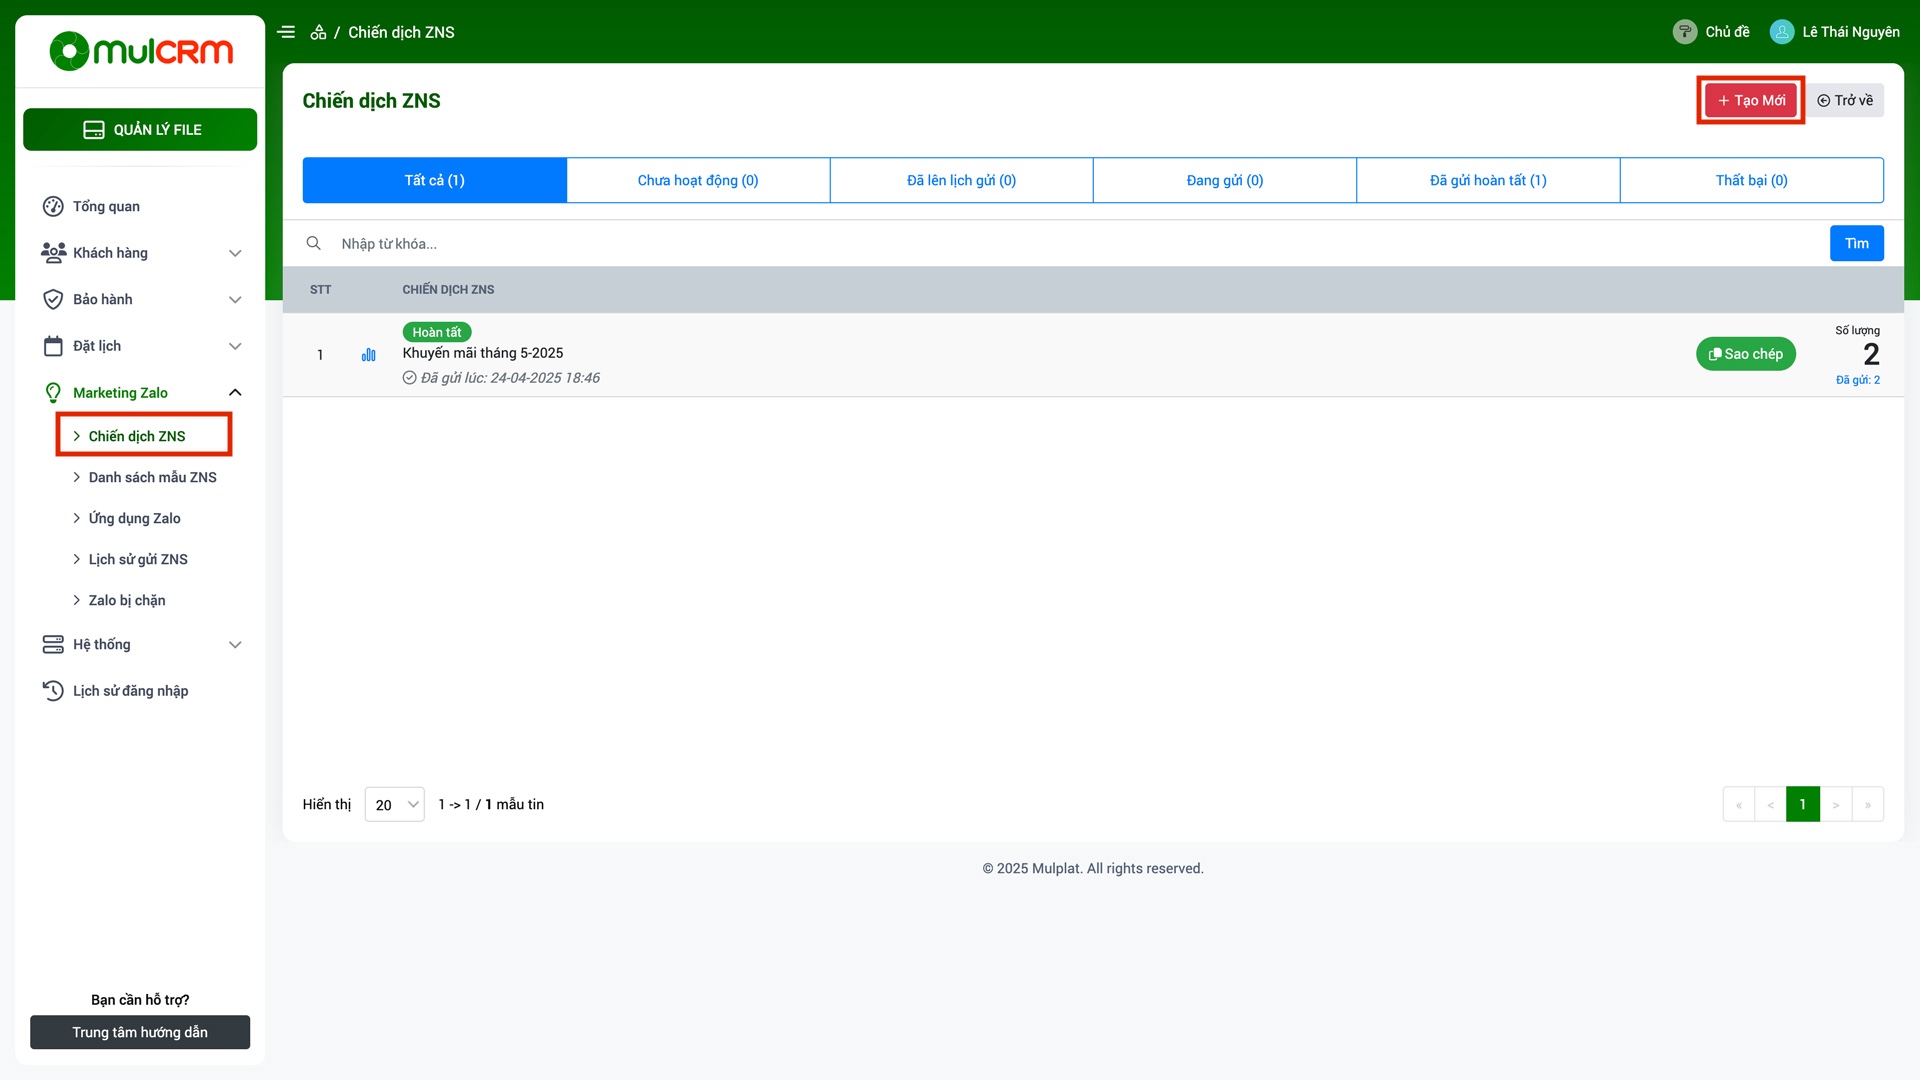Image resolution: width=1920 pixels, height=1080 pixels.
Task: Switch to Đã gửi hoàn tất tab
Action: (1487, 180)
